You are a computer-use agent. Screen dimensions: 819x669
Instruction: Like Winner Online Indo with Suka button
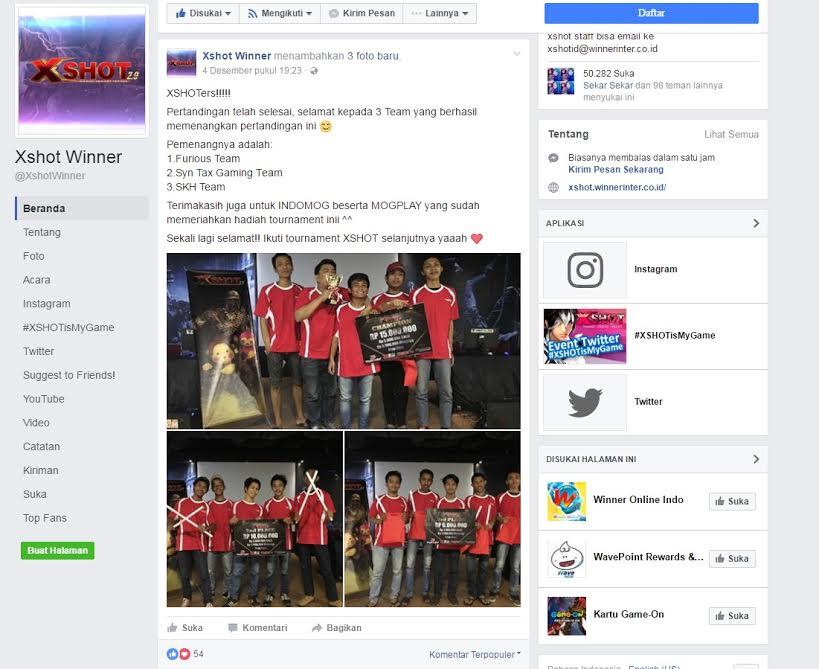click(x=732, y=501)
